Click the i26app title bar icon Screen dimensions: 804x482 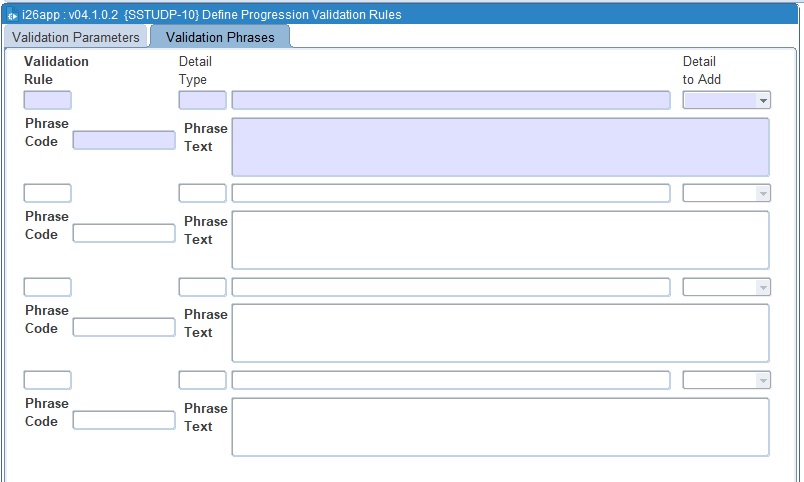pyautogui.click(x=11, y=15)
